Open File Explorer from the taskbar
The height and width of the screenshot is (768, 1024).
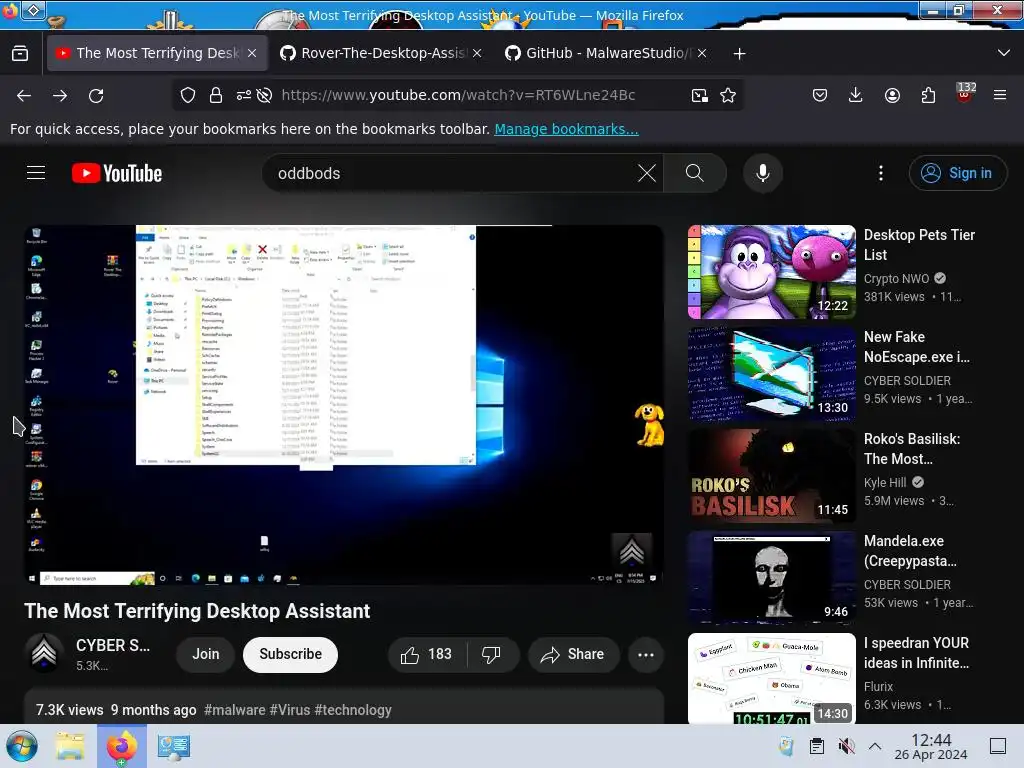point(70,746)
